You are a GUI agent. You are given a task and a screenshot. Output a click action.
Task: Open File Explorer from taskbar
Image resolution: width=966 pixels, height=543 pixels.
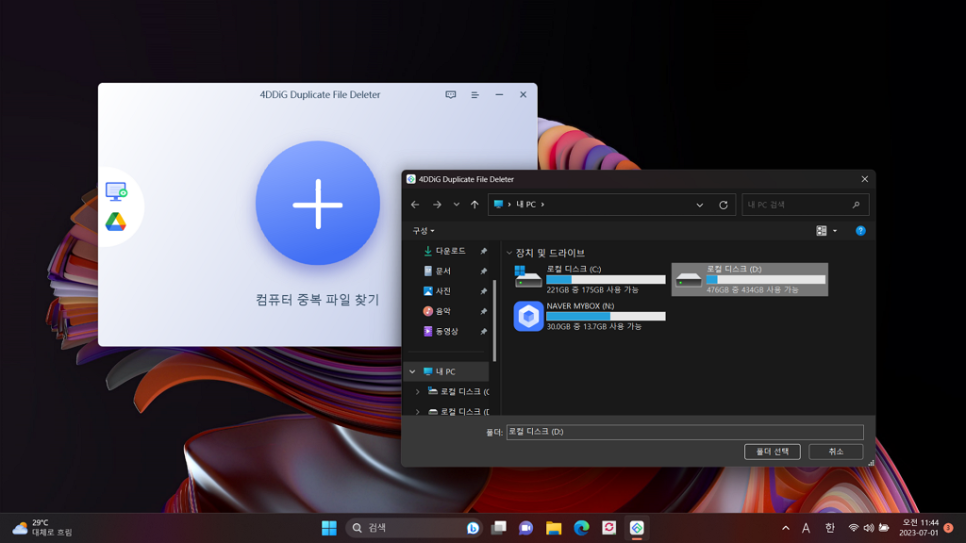[x=553, y=528]
